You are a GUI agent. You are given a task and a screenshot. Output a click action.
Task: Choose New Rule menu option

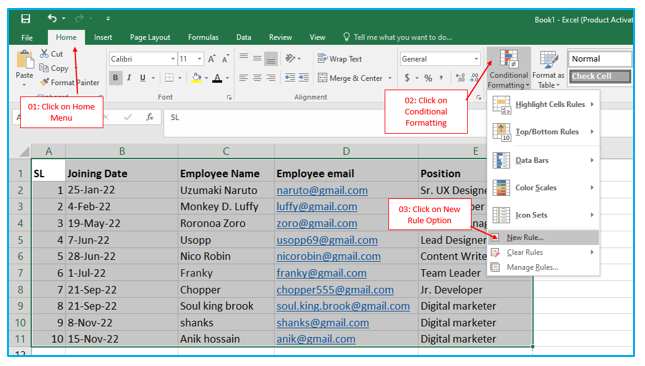543,237
